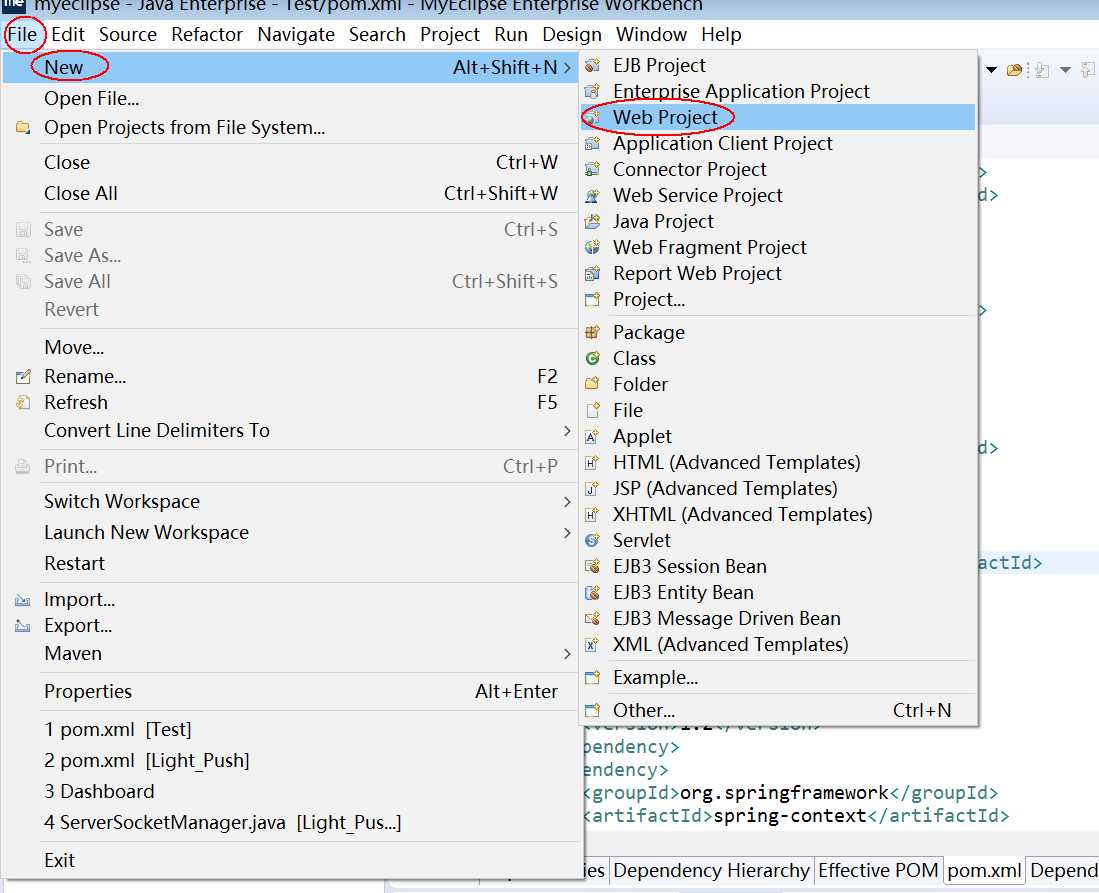Screen dimensions: 1099x893
Task: Open the toolbar dropdown arrow at top right
Action: (991, 69)
